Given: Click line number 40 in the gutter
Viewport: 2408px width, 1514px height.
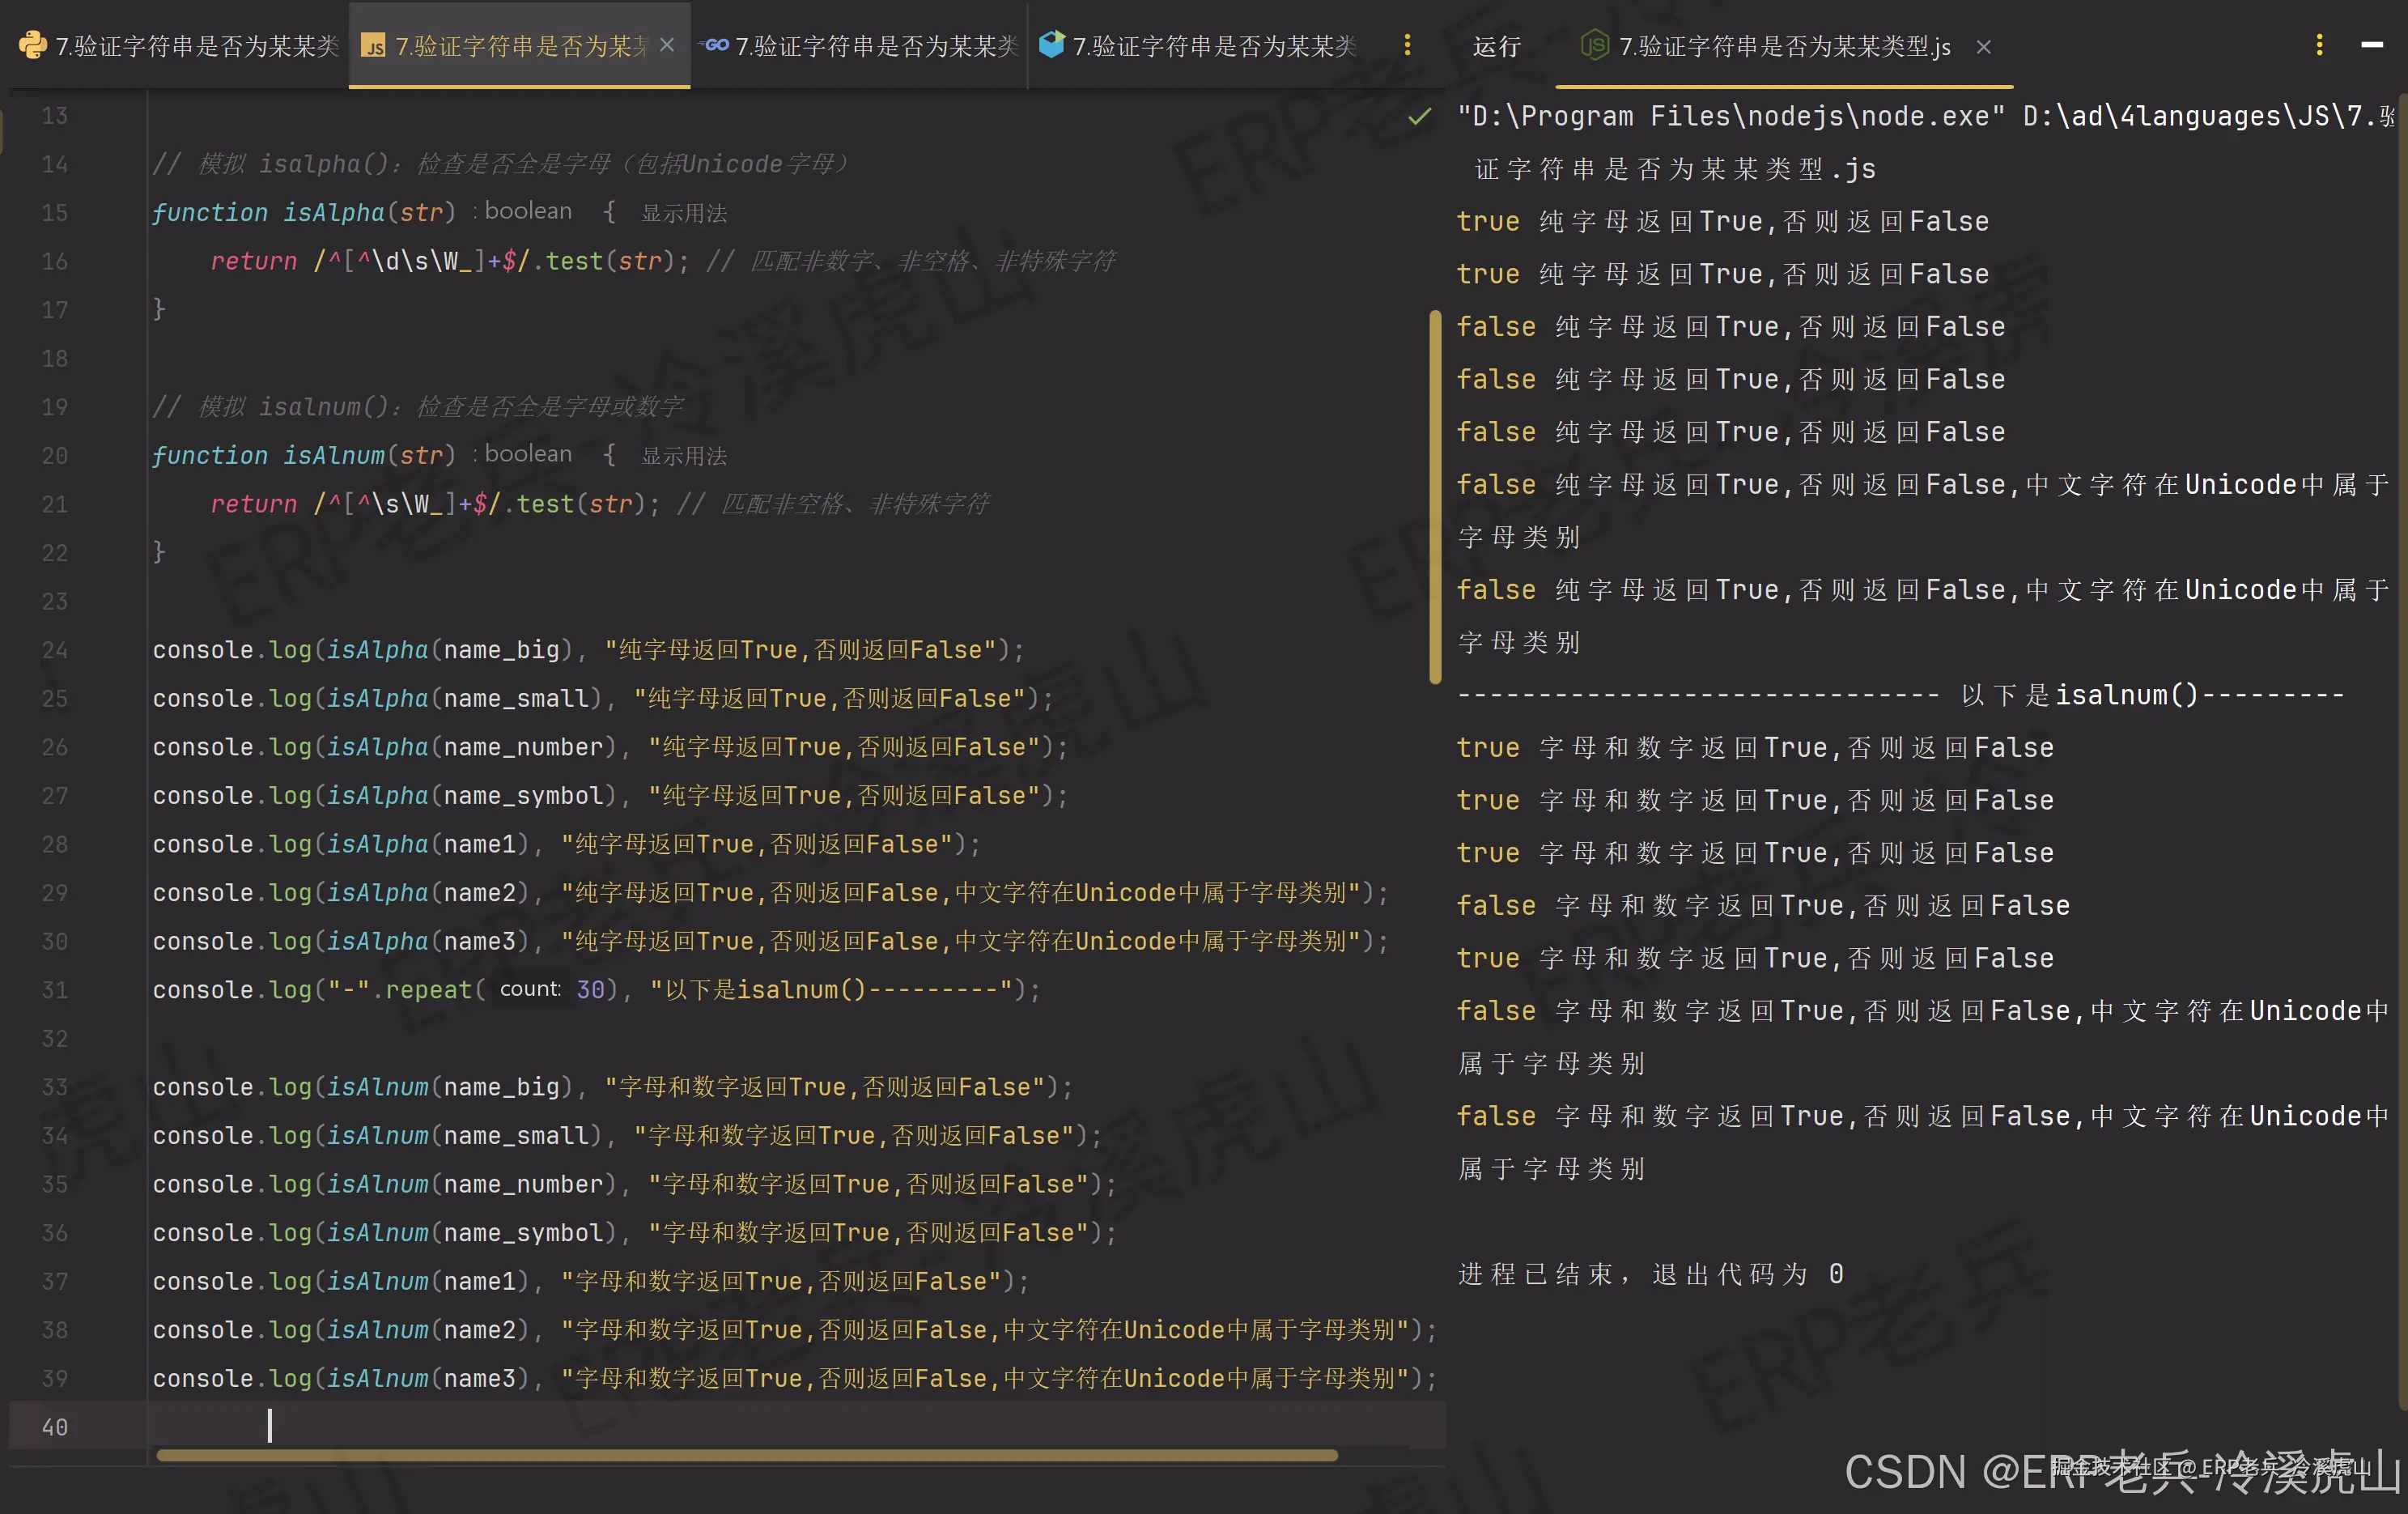Looking at the screenshot, I should pyautogui.click(x=55, y=1427).
